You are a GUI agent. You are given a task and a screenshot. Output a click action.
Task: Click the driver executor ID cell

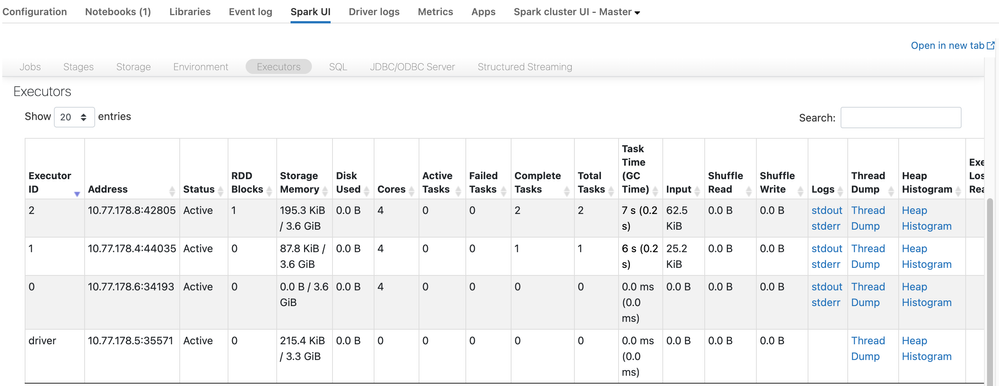point(55,355)
